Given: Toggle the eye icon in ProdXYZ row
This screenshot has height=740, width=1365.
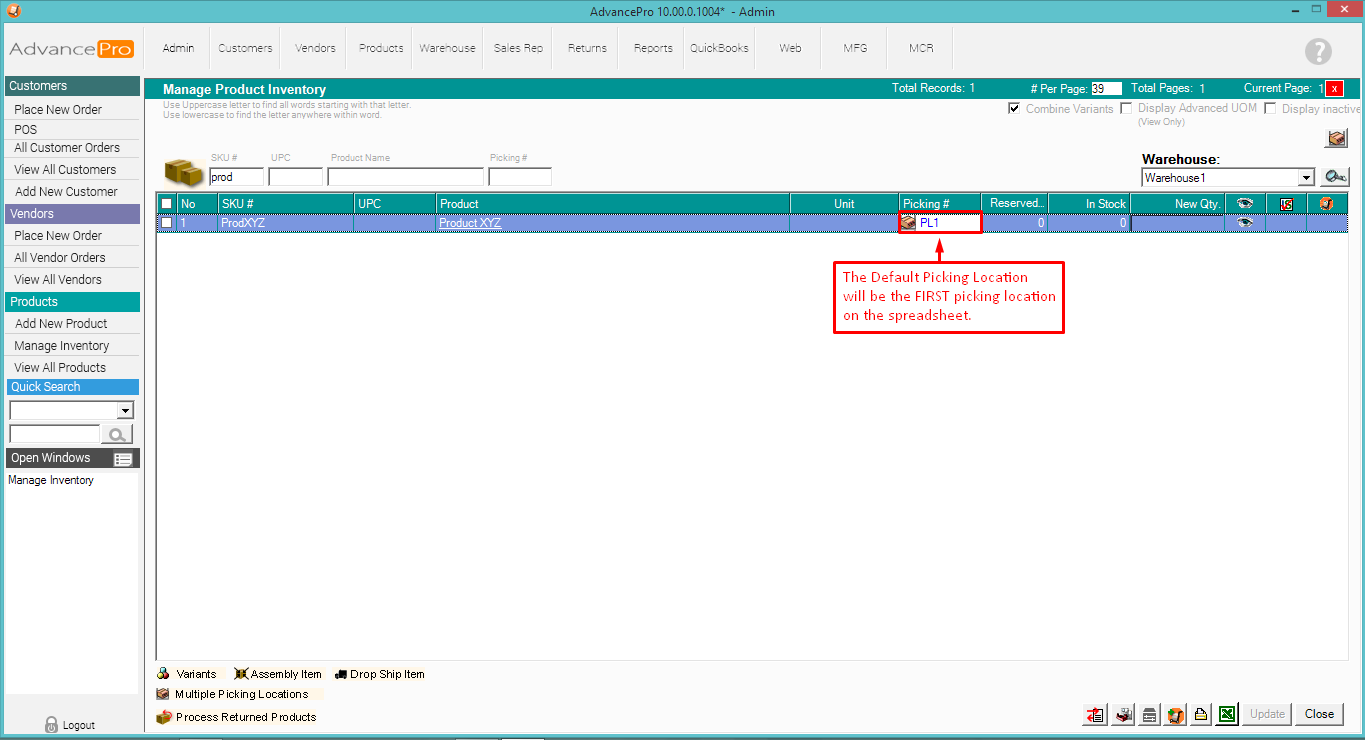Looking at the screenshot, I should [x=1244, y=223].
